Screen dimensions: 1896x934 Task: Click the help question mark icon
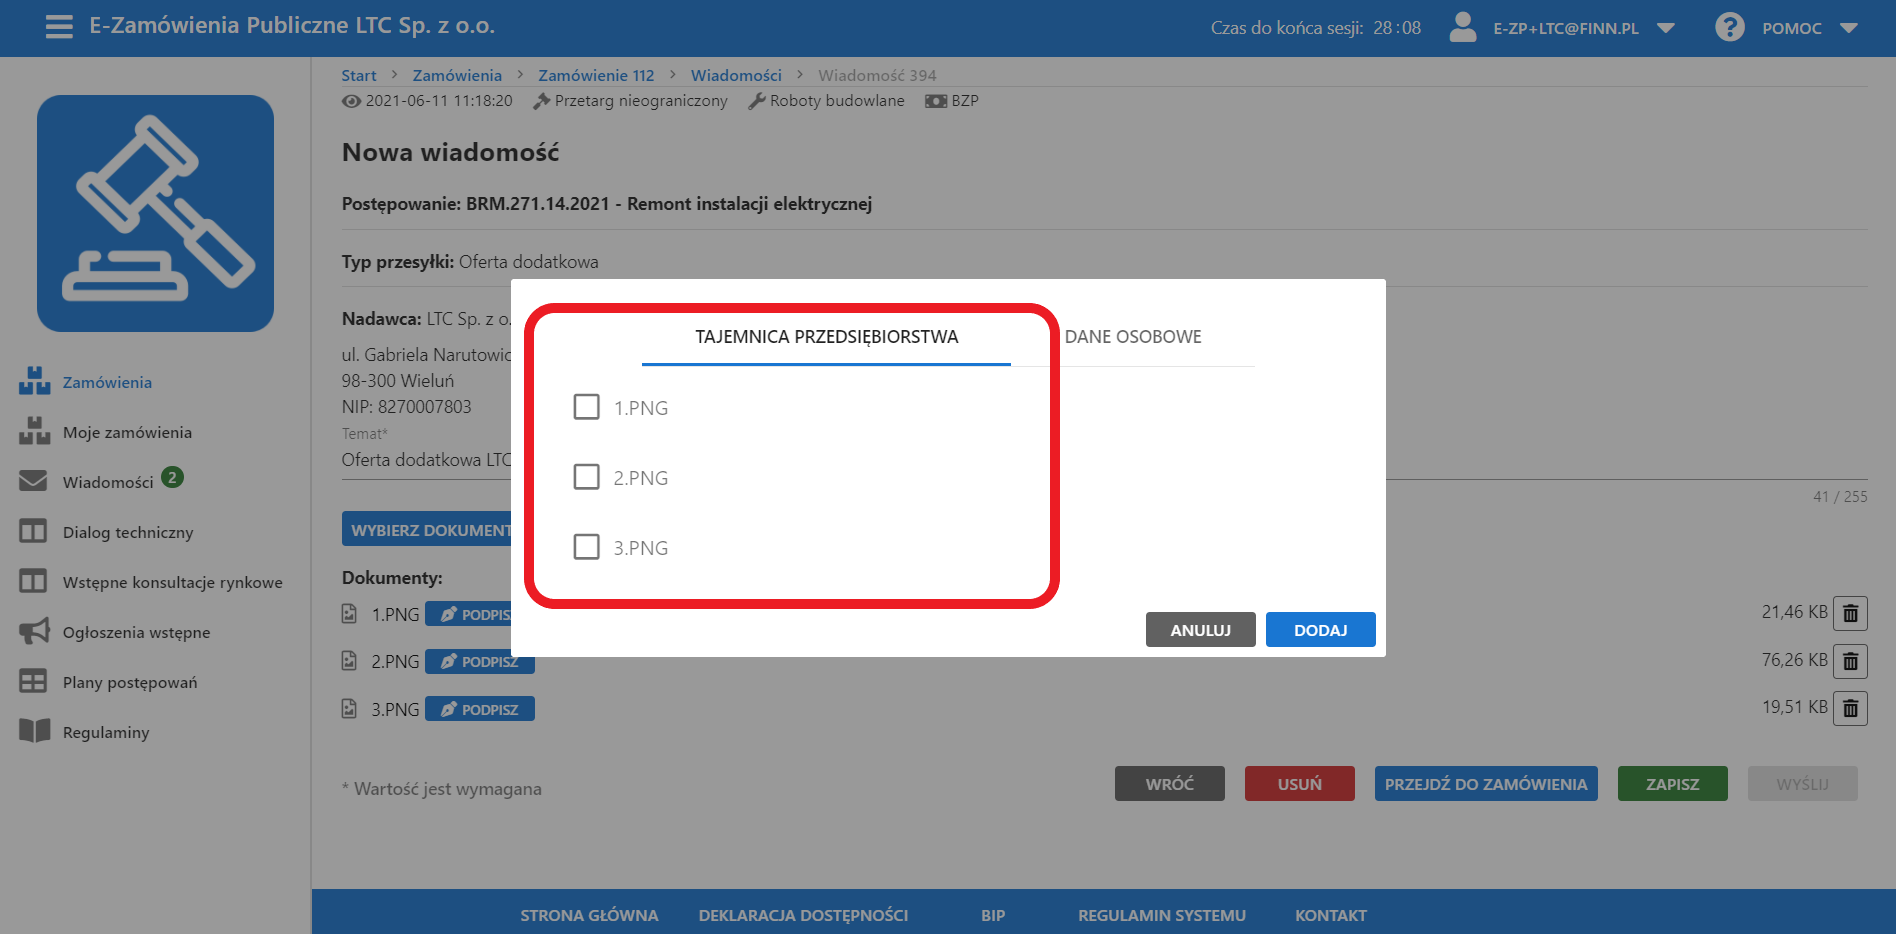pyautogui.click(x=1730, y=27)
